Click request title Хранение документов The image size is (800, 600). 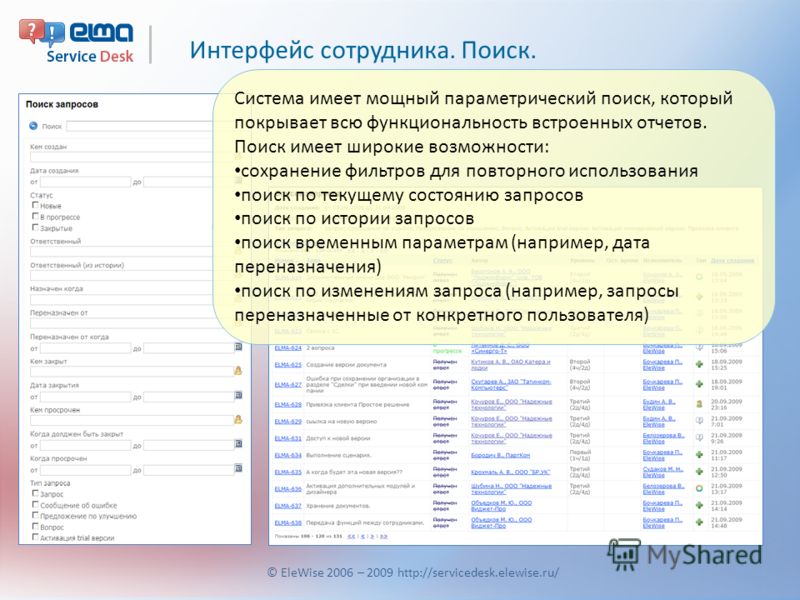(x=338, y=506)
